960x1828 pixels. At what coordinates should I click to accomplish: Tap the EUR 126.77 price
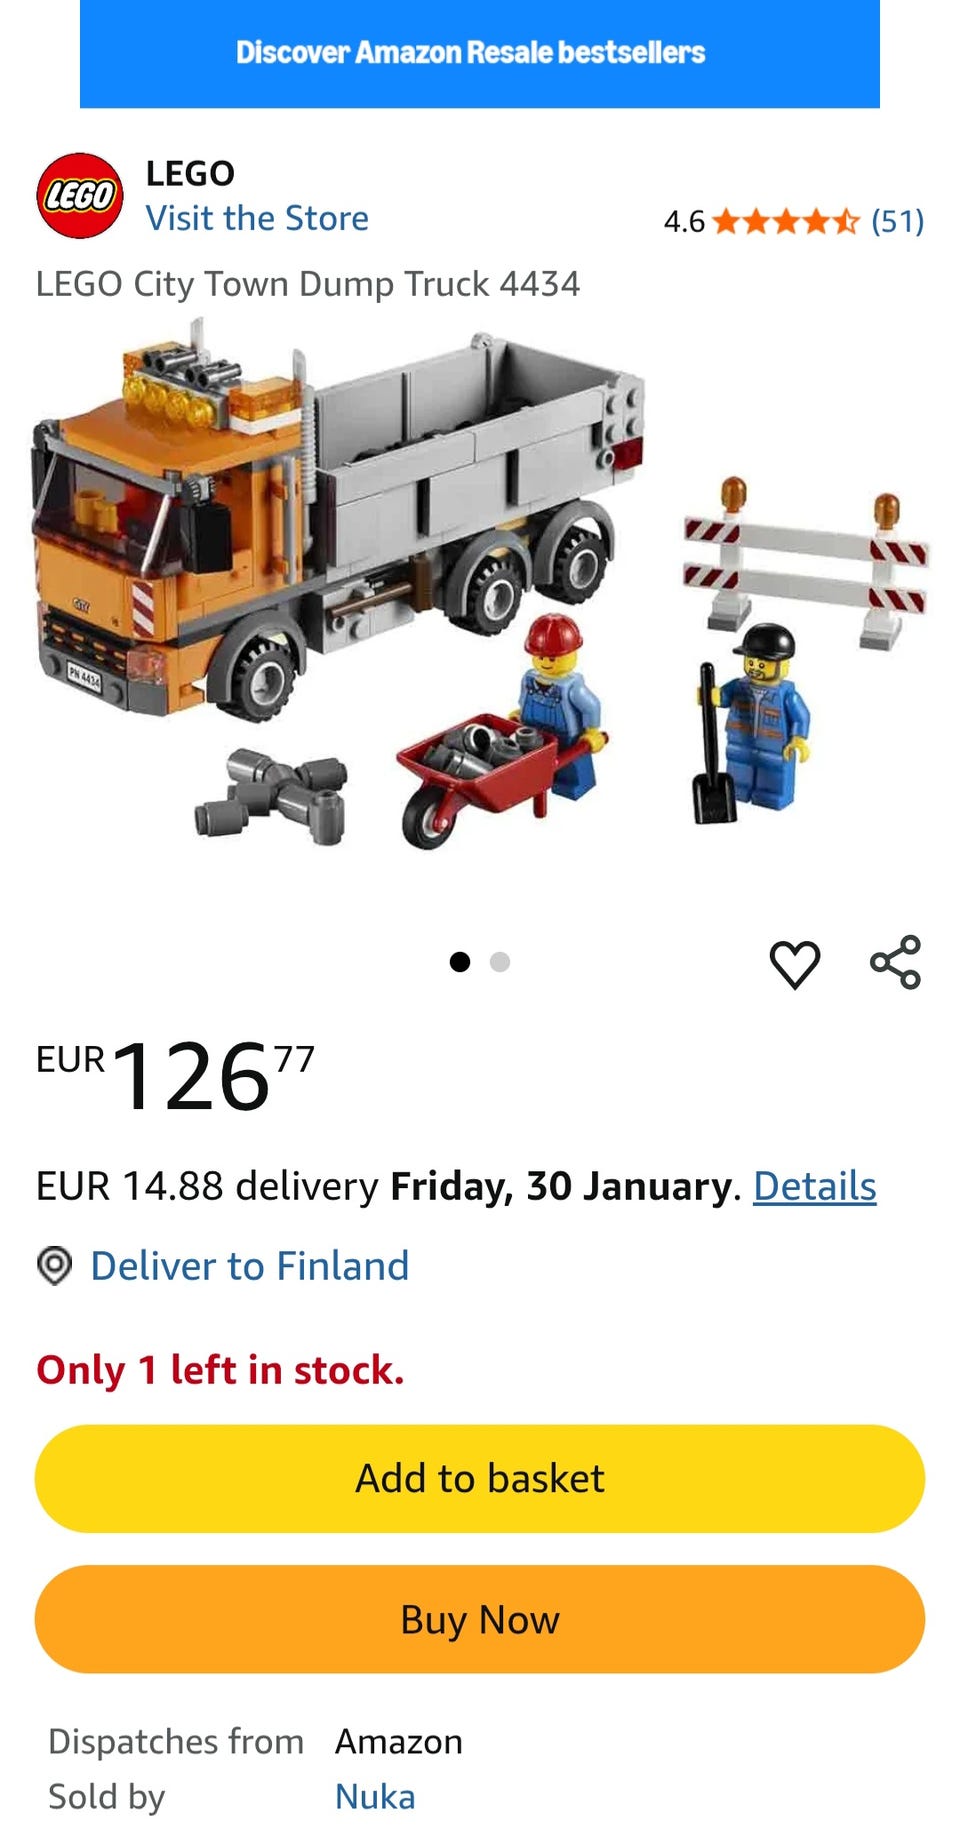tap(176, 1076)
